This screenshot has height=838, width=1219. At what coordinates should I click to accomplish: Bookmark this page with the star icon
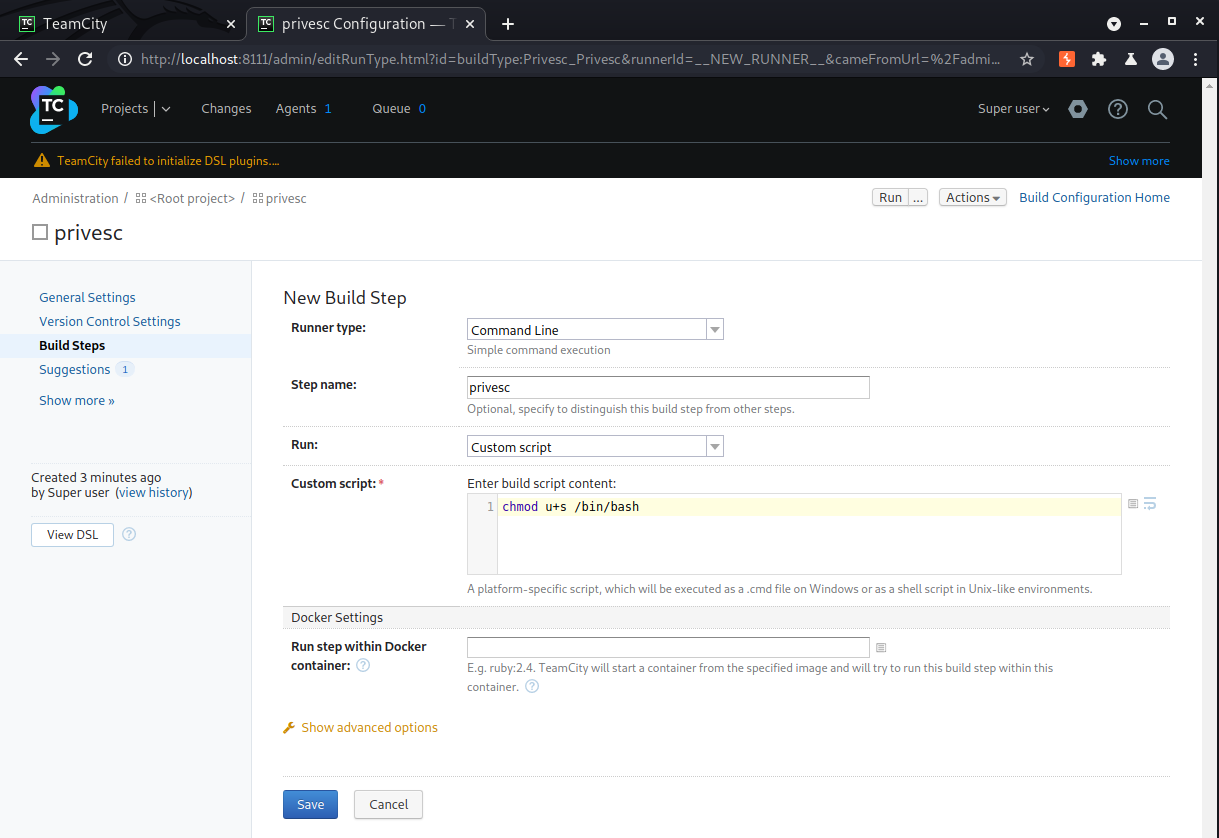click(1027, 59)
